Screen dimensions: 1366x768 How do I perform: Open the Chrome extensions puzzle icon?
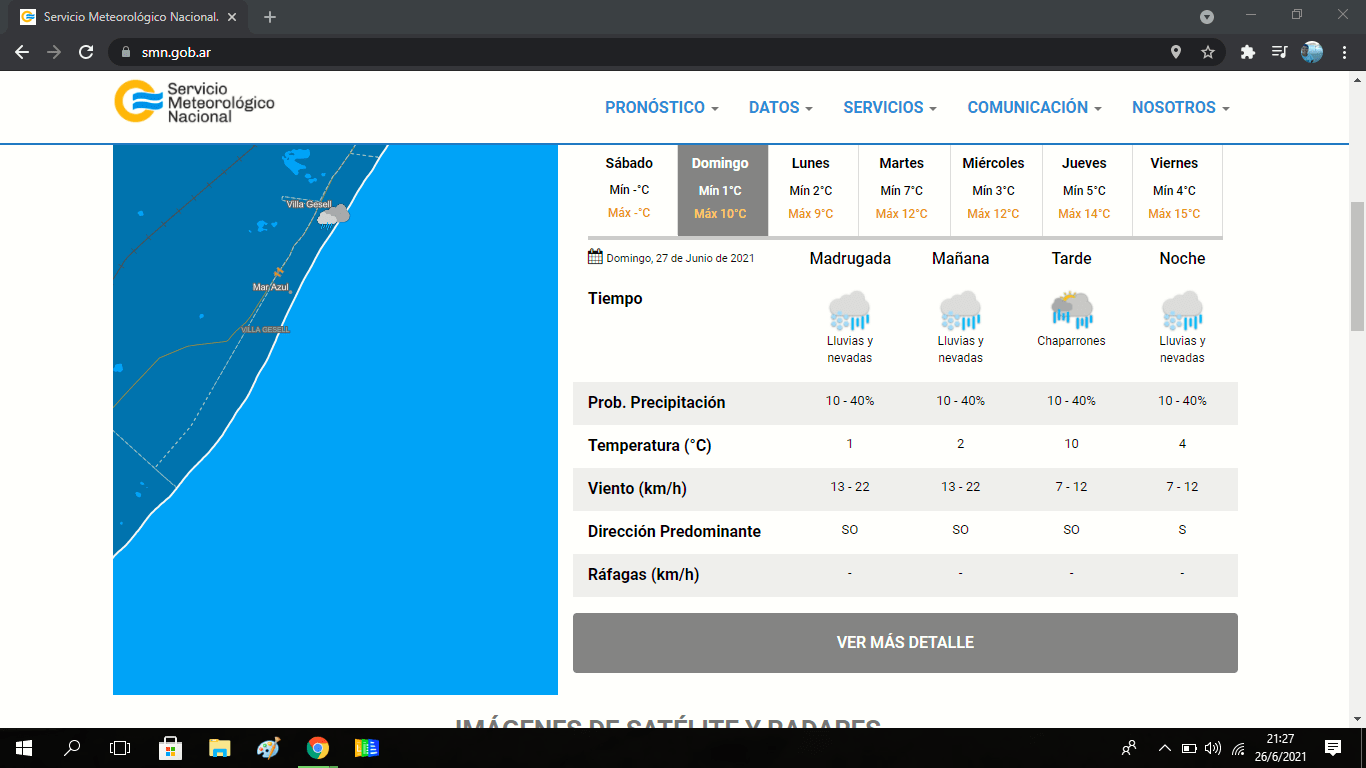[1247, 52]
